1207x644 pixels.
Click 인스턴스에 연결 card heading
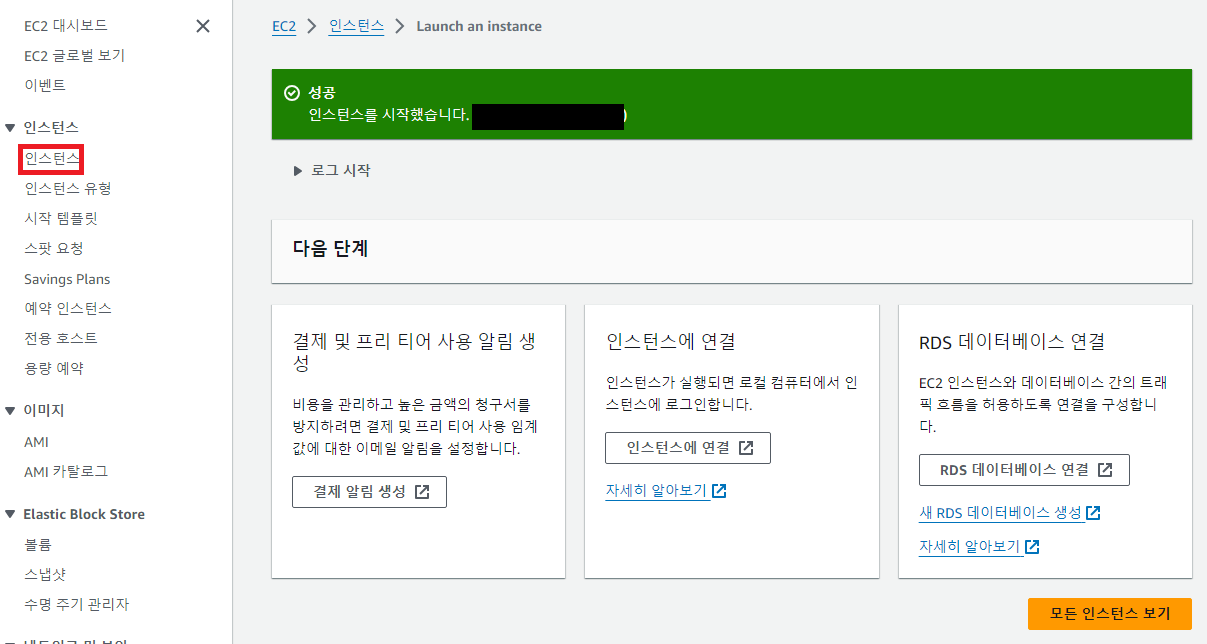[671, 341]
